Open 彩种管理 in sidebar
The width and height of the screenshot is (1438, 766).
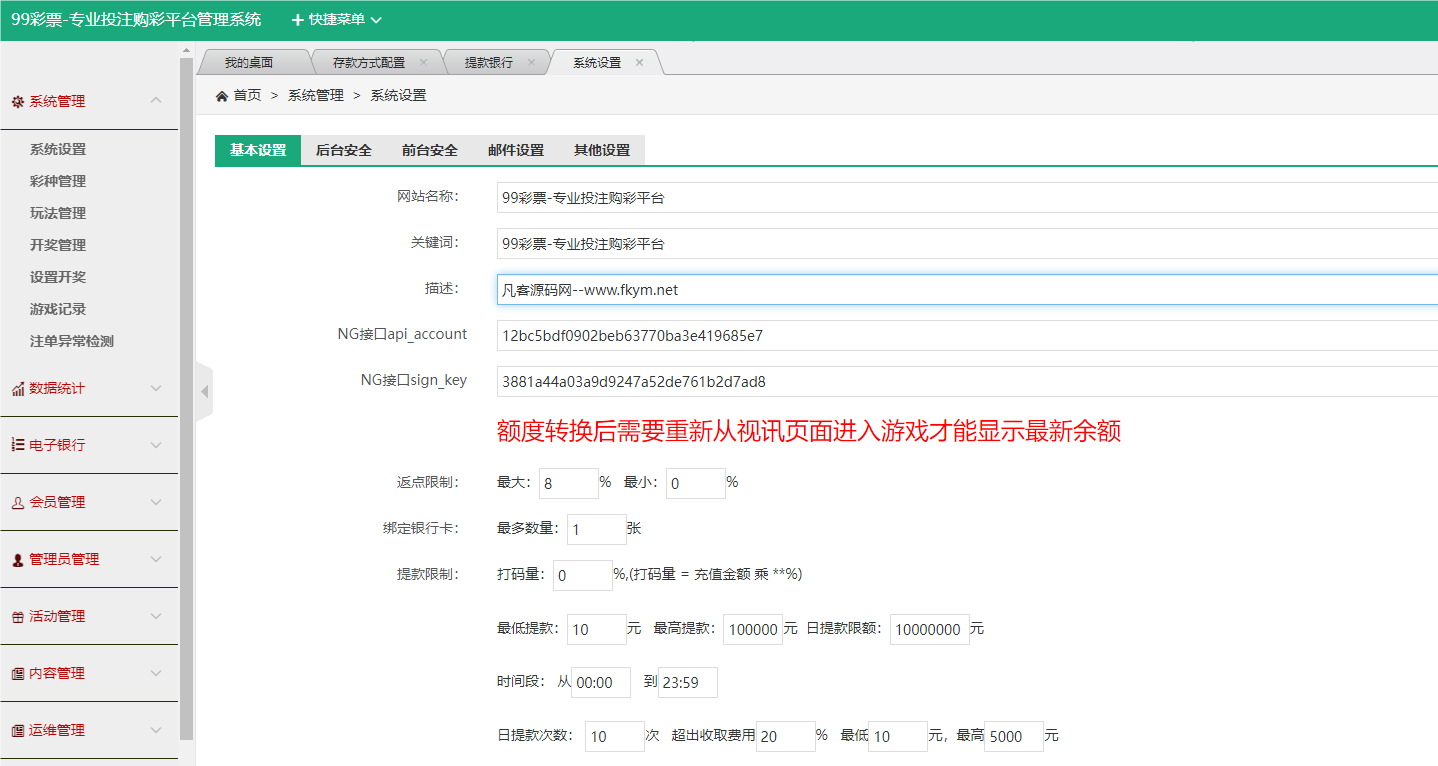point(58,181)
